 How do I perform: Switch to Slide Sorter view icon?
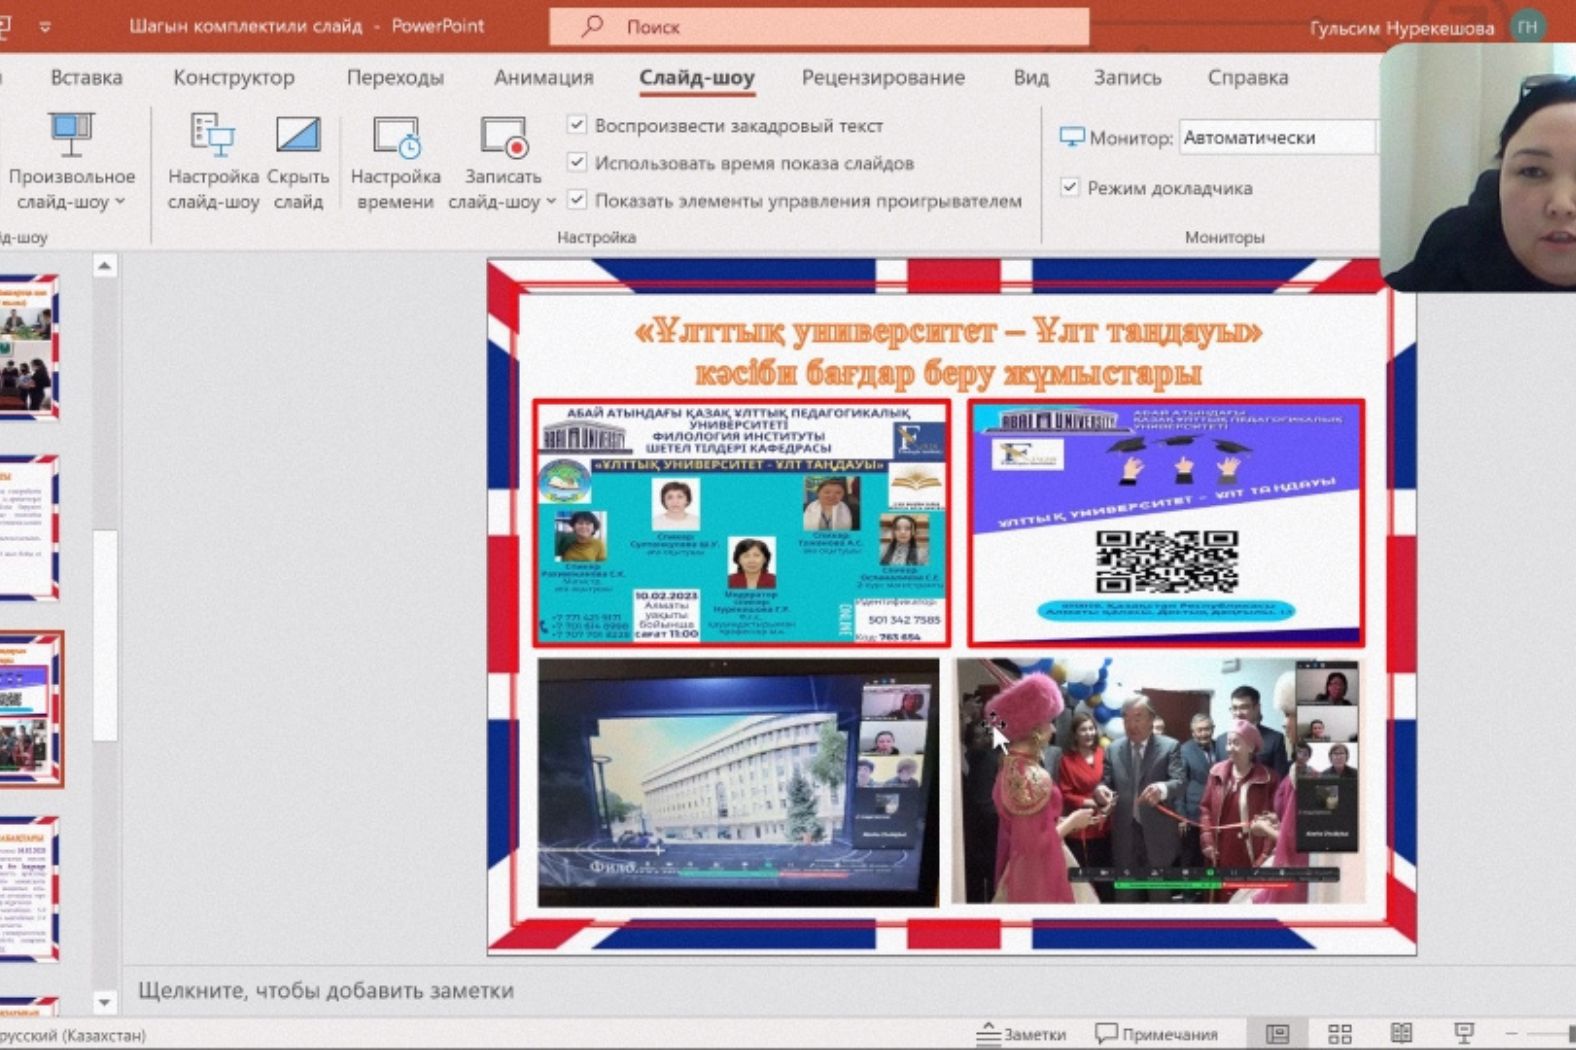tap(1340, 1033)
